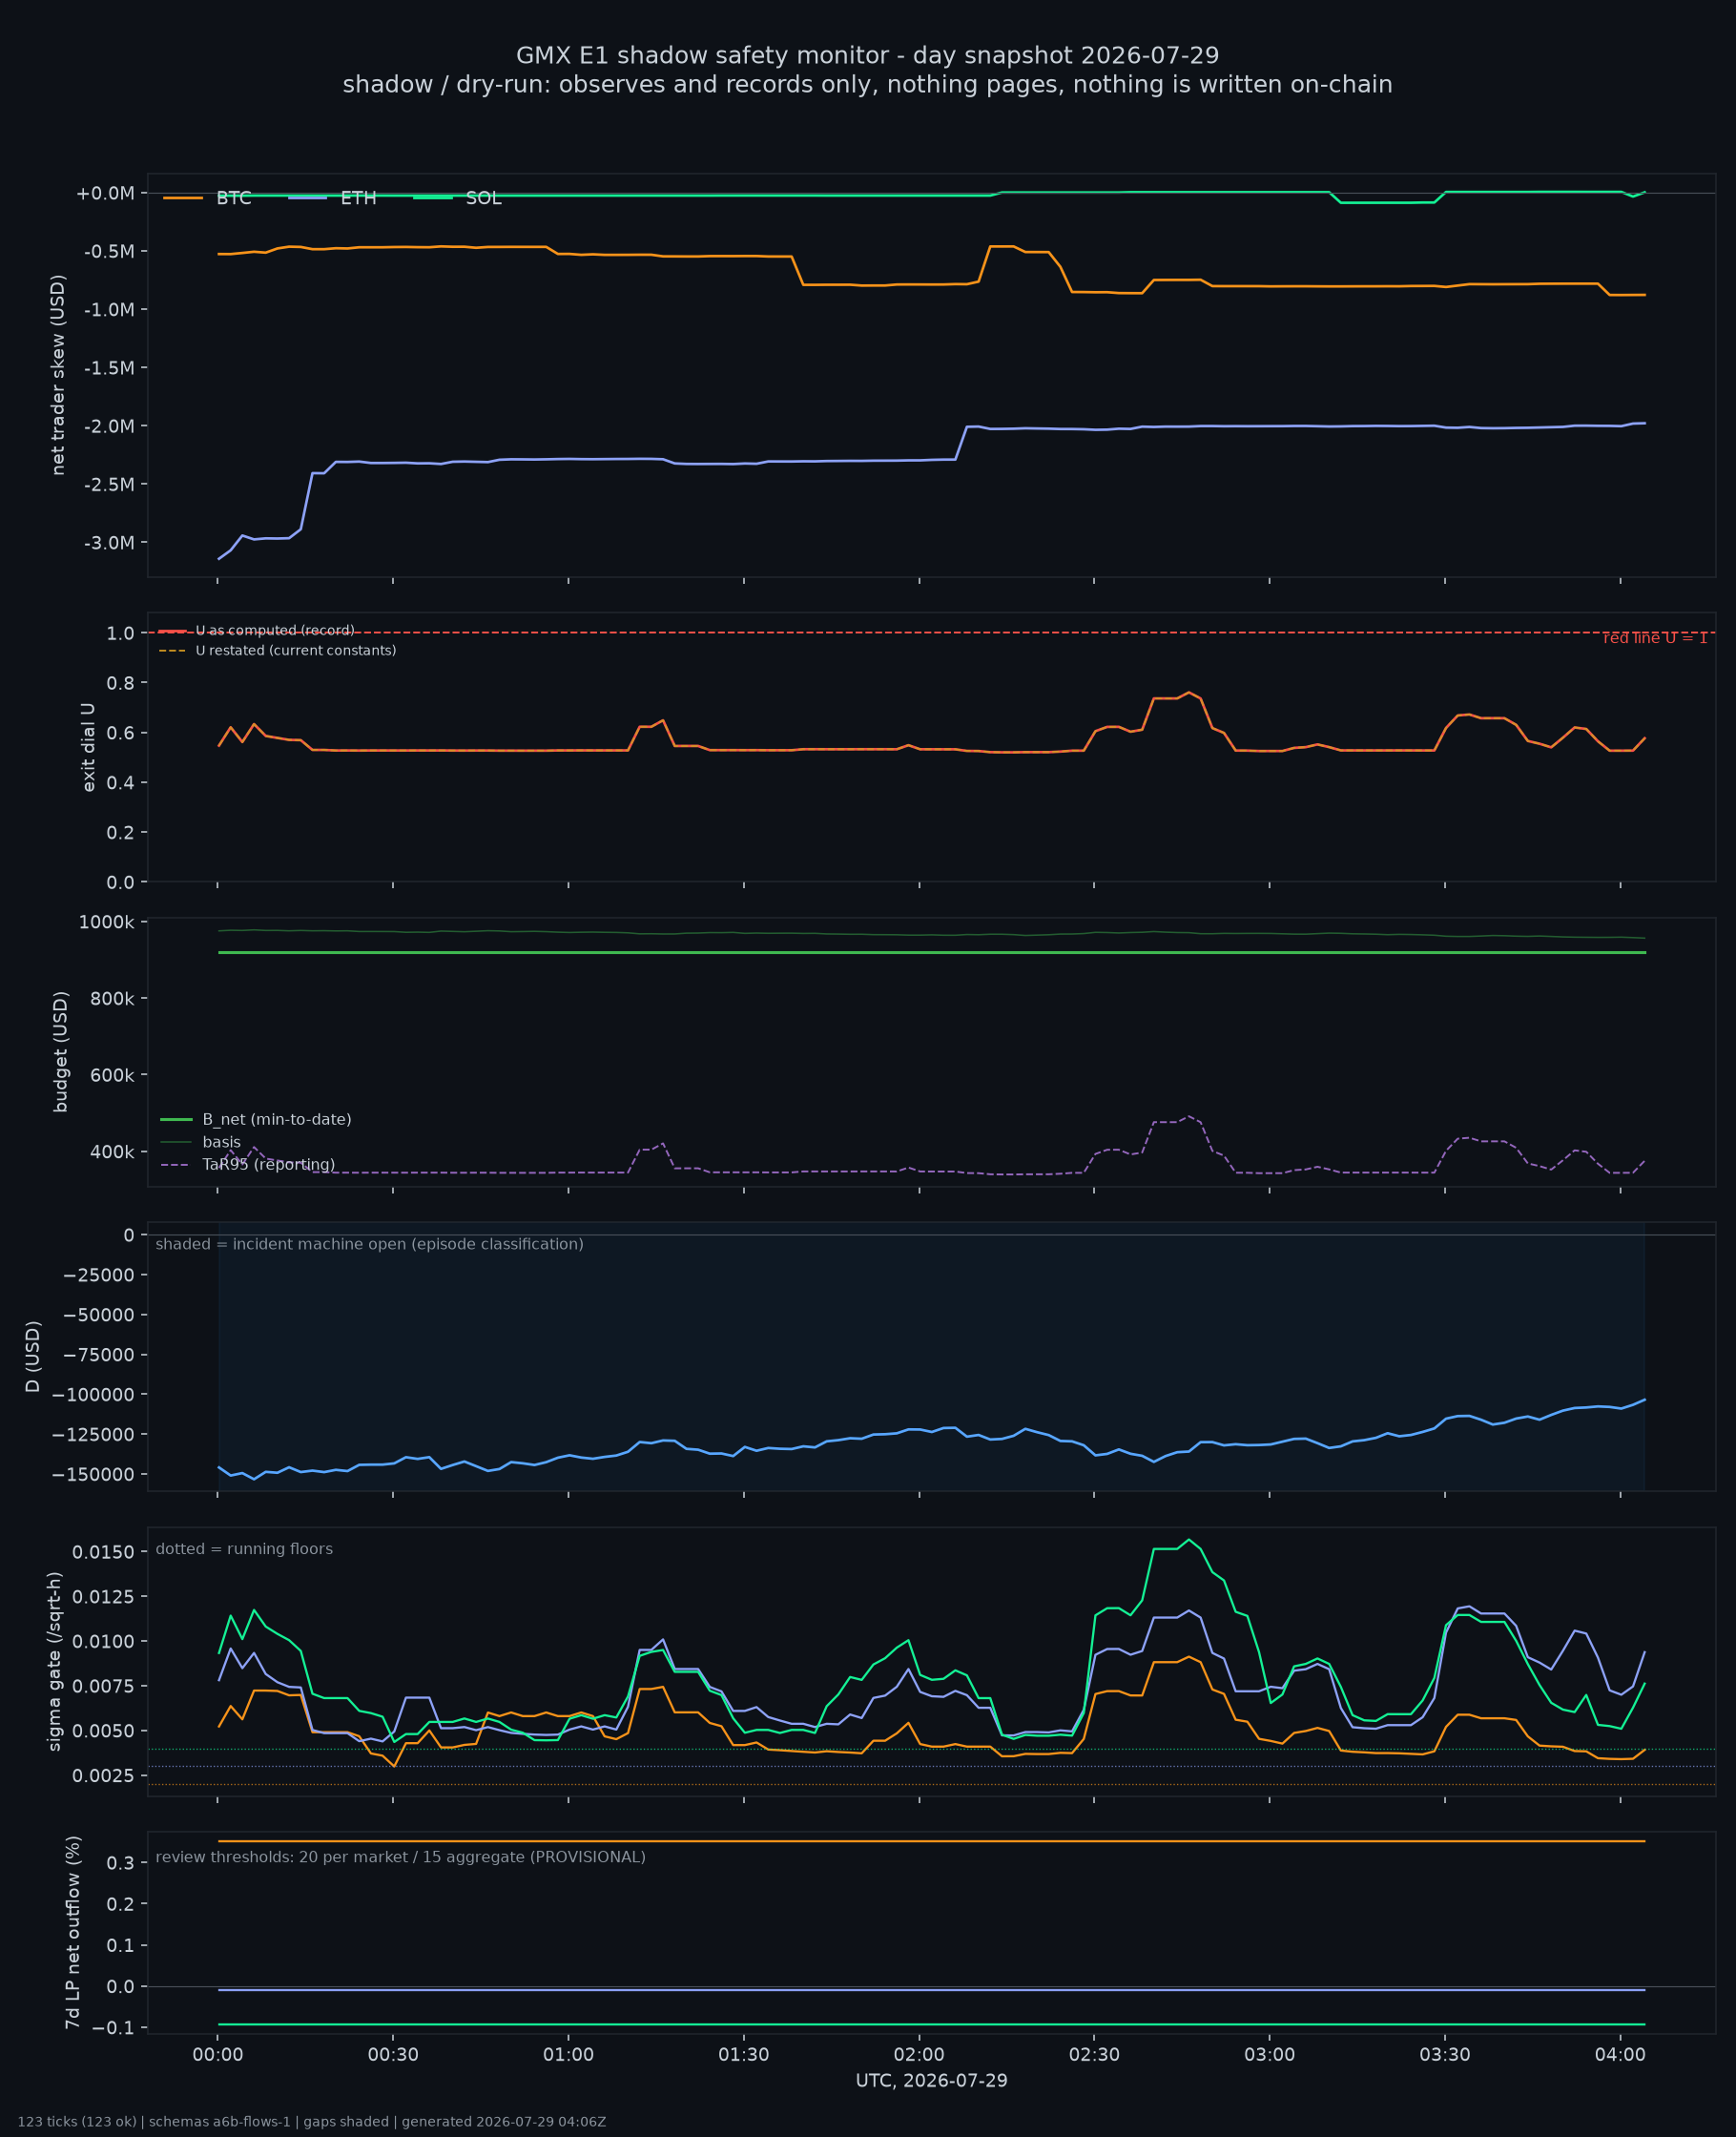Screen dimensions: 1736x2137
Task: Click the '03:00' time axis label
Action: [x=1270, y=2055]
